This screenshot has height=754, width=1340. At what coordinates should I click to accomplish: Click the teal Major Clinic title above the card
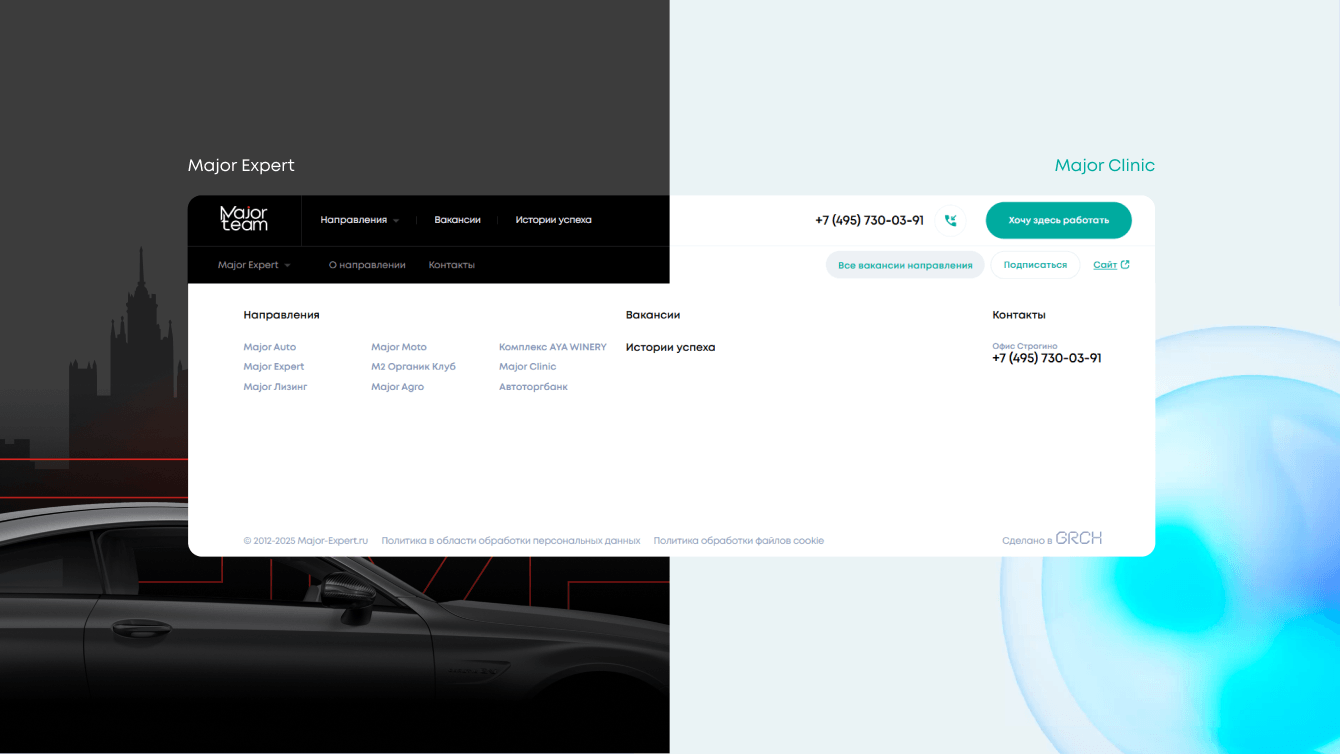(1105, 166)
